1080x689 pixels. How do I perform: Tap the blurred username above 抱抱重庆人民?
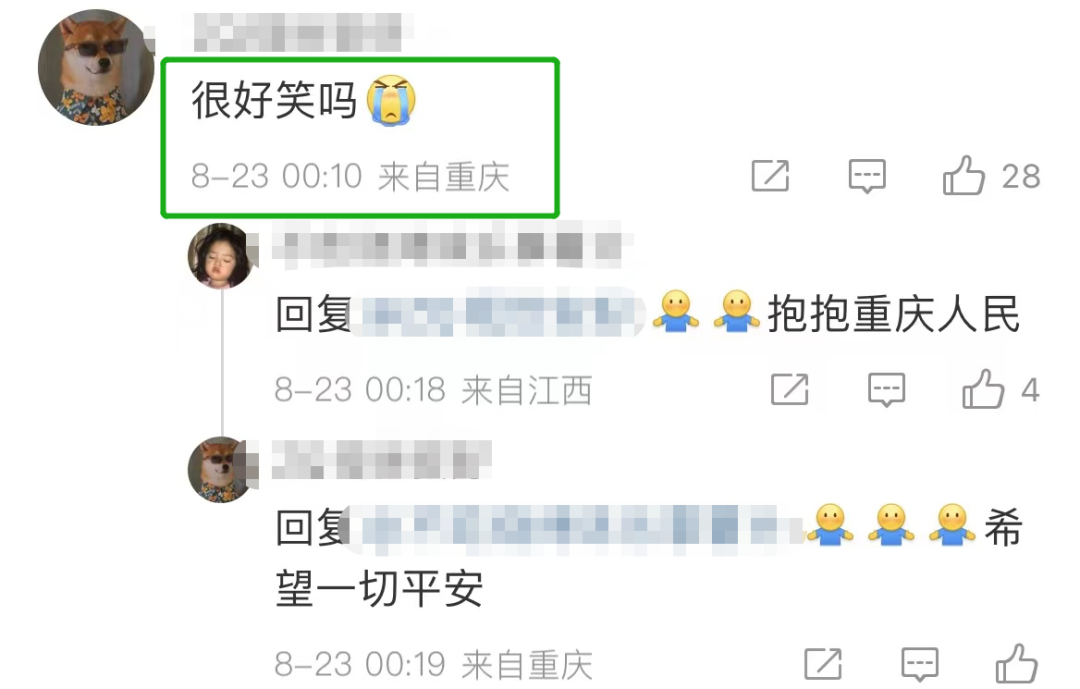(447, 245)
